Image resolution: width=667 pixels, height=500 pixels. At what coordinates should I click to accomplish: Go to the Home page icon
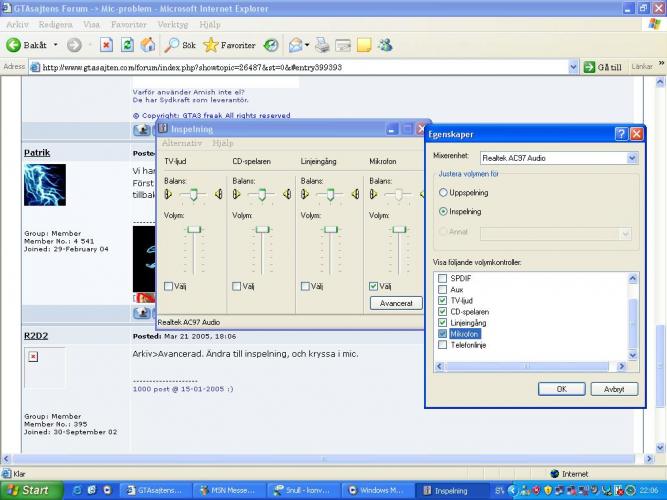click(x=148, y=45)
